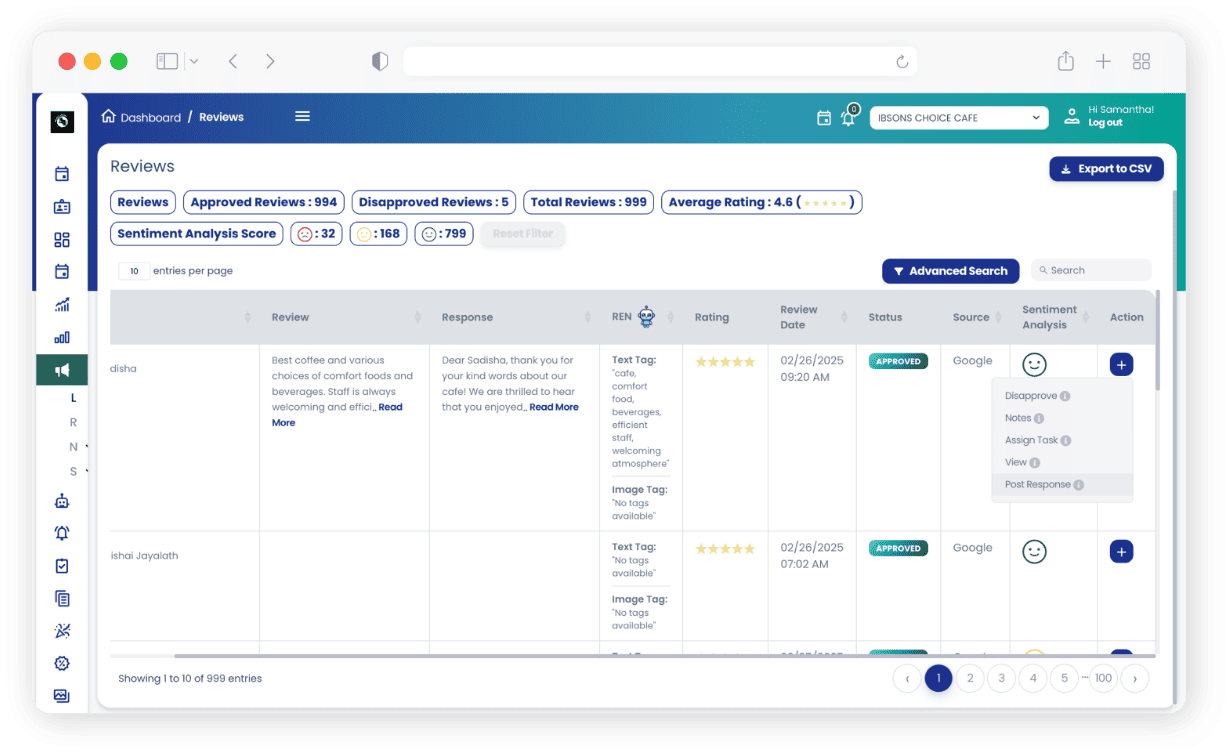
Task: Click the Safari share icon
Action: (1065, 61)
